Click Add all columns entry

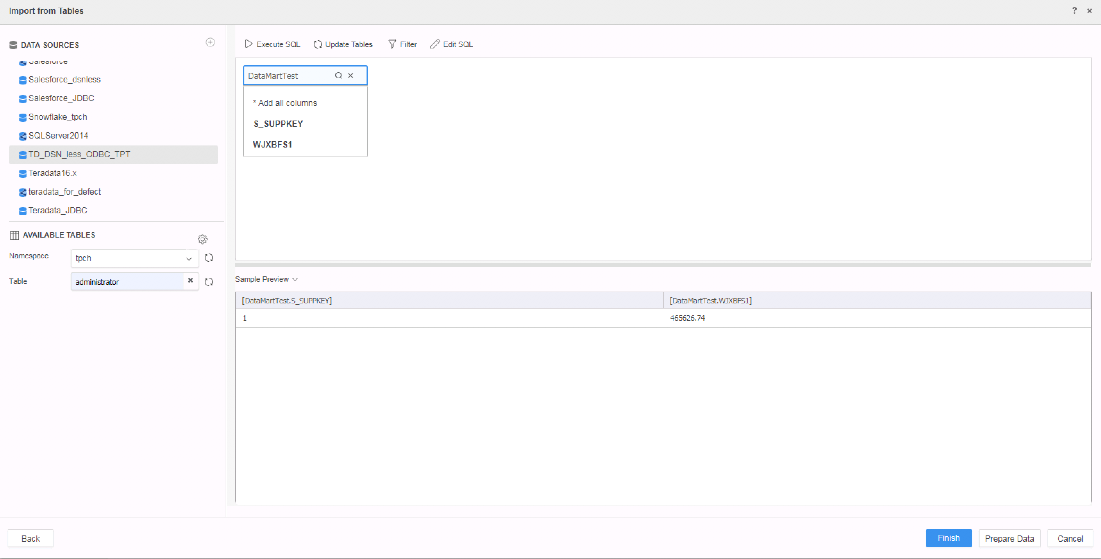click(286, 103)
